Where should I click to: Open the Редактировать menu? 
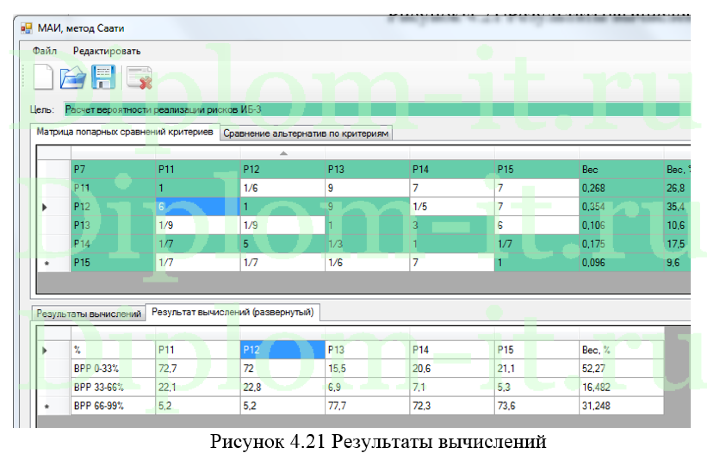tap(106, 50)
